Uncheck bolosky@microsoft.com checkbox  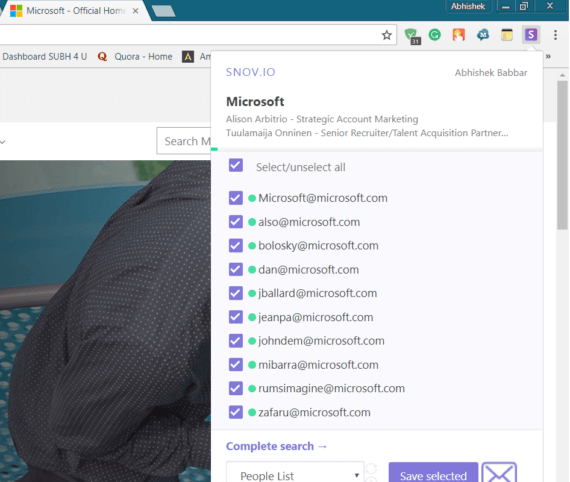[x=236, y=245]
